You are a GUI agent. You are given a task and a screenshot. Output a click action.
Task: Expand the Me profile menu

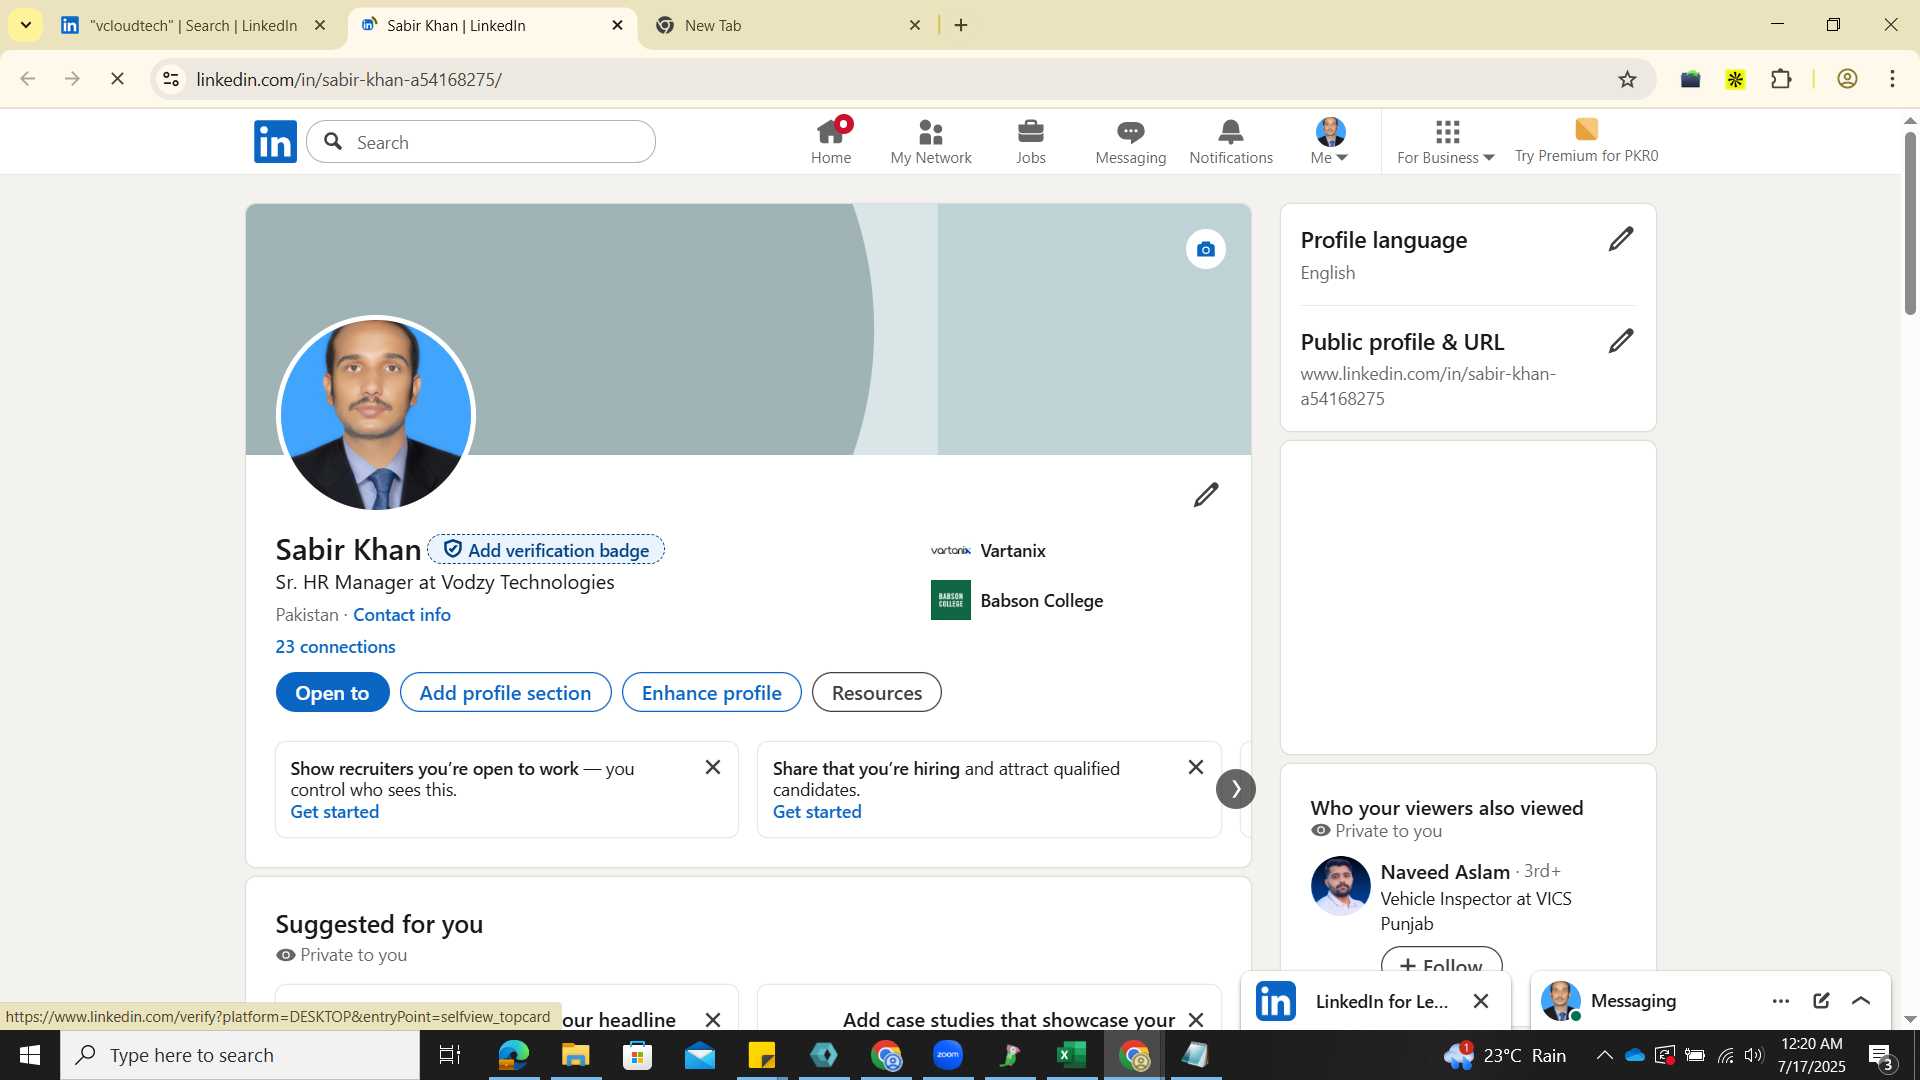point(1330,142)
